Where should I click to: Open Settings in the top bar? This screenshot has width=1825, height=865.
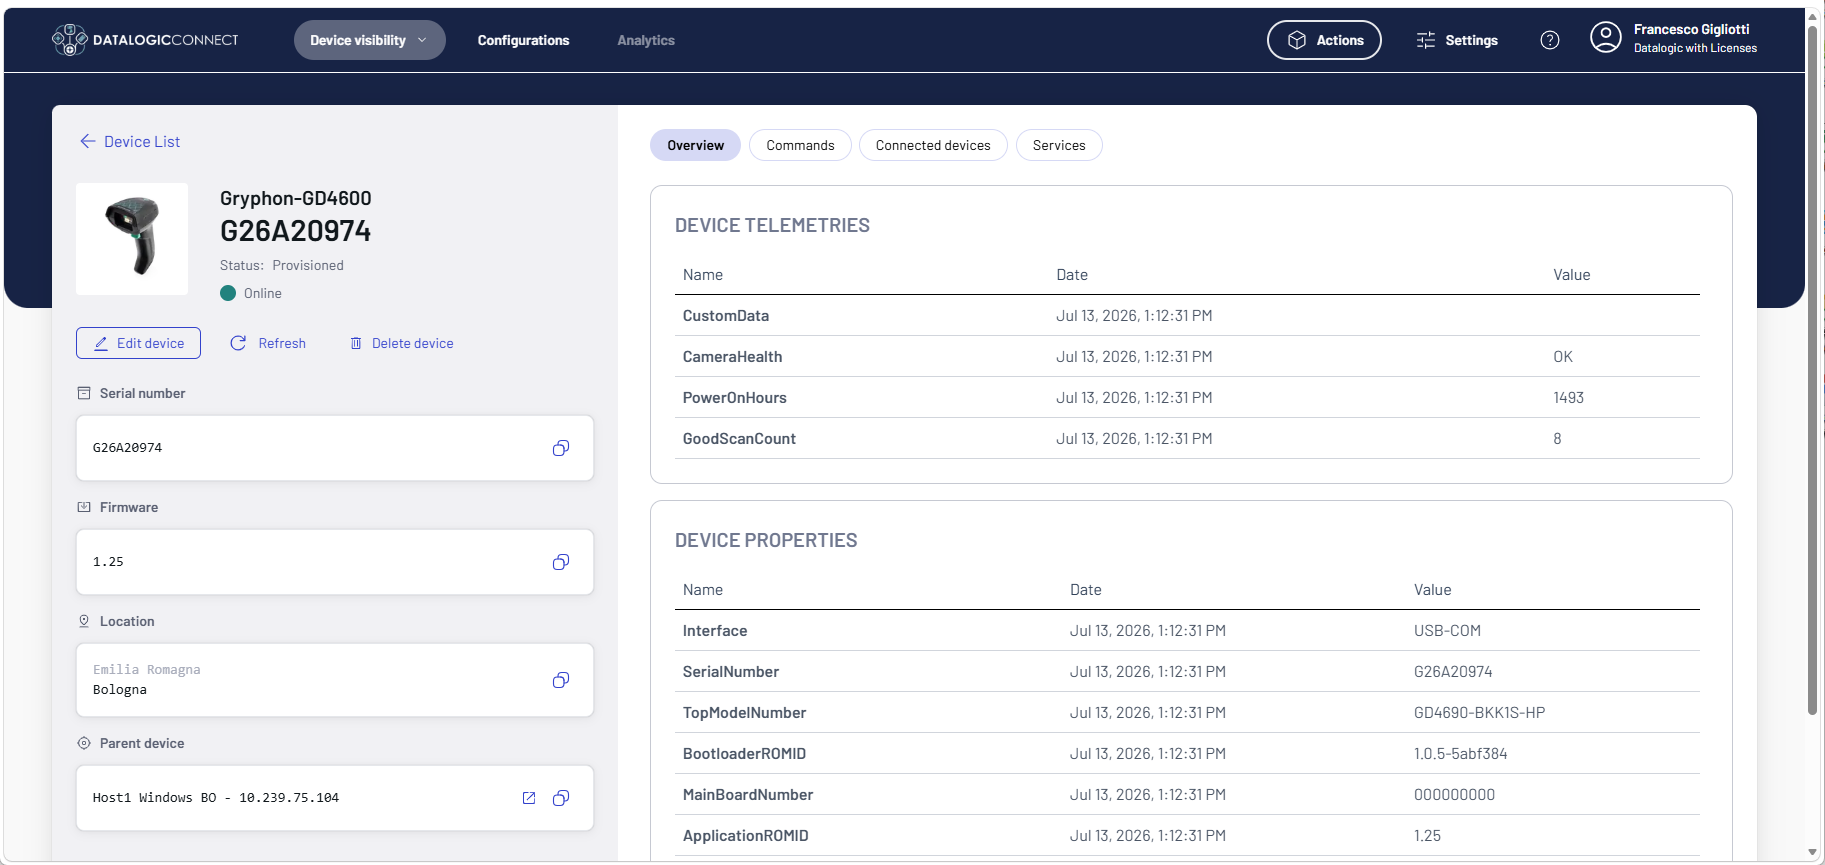tap(1457, 40)
